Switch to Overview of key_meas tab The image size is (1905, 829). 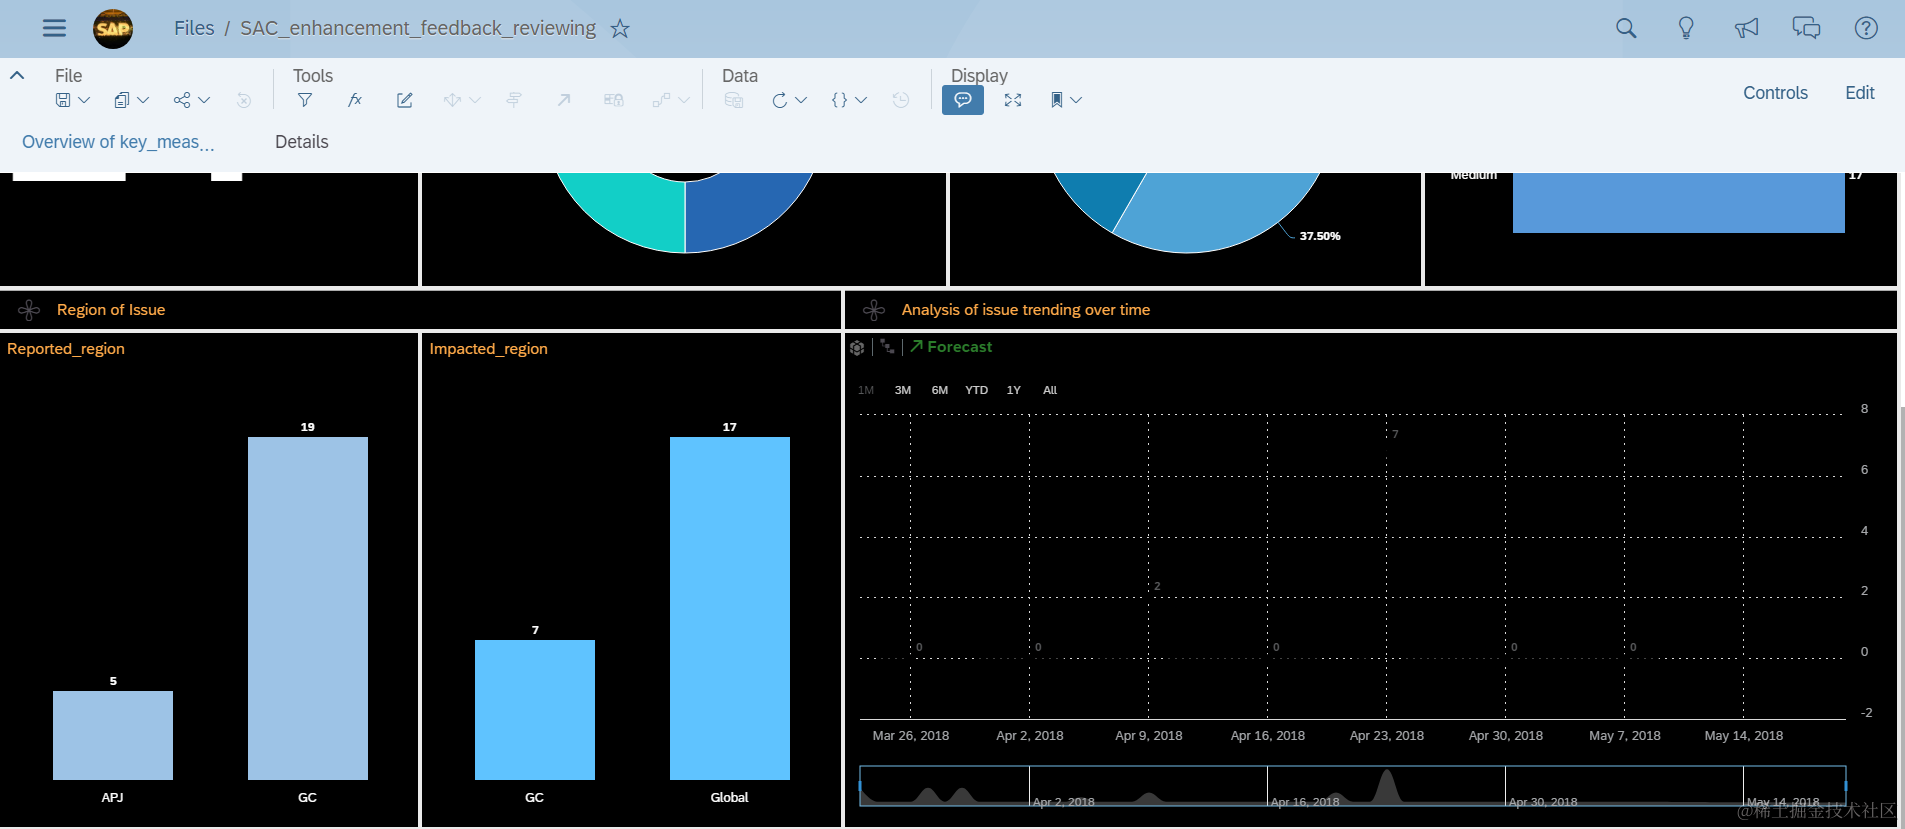118,142
